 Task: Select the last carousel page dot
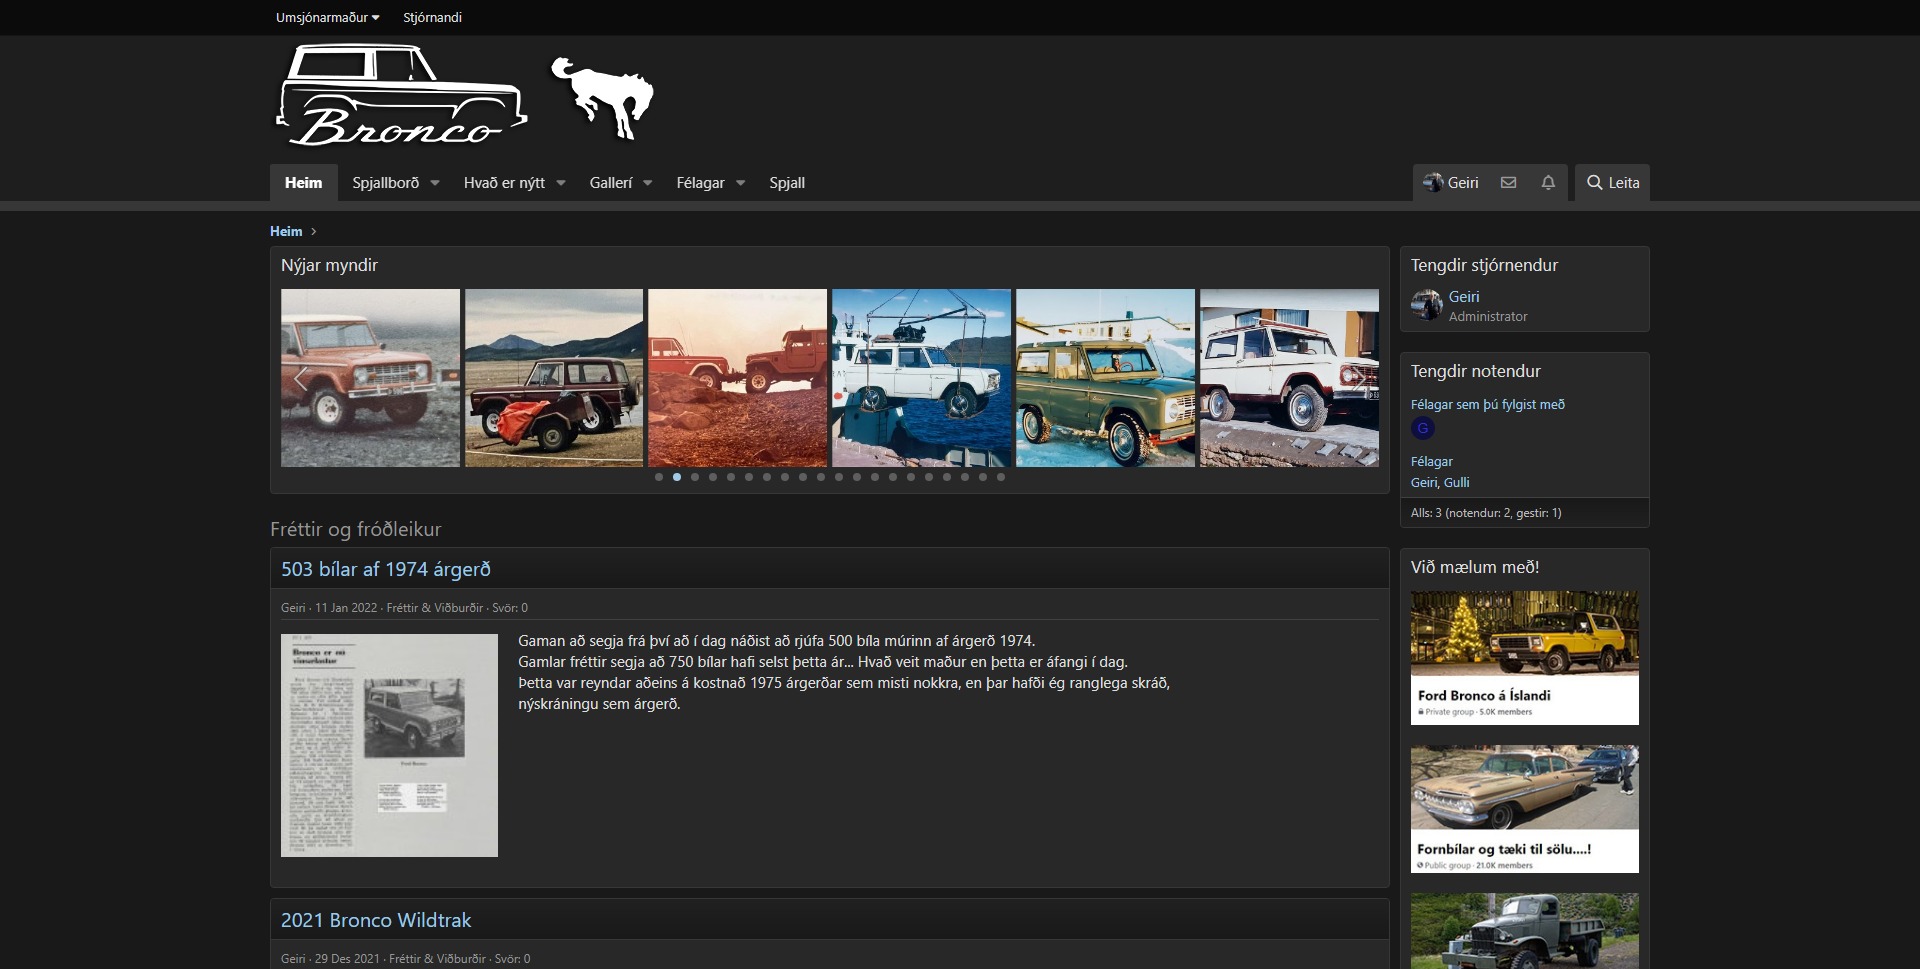pyautogui.click(x=1001, y=478)
